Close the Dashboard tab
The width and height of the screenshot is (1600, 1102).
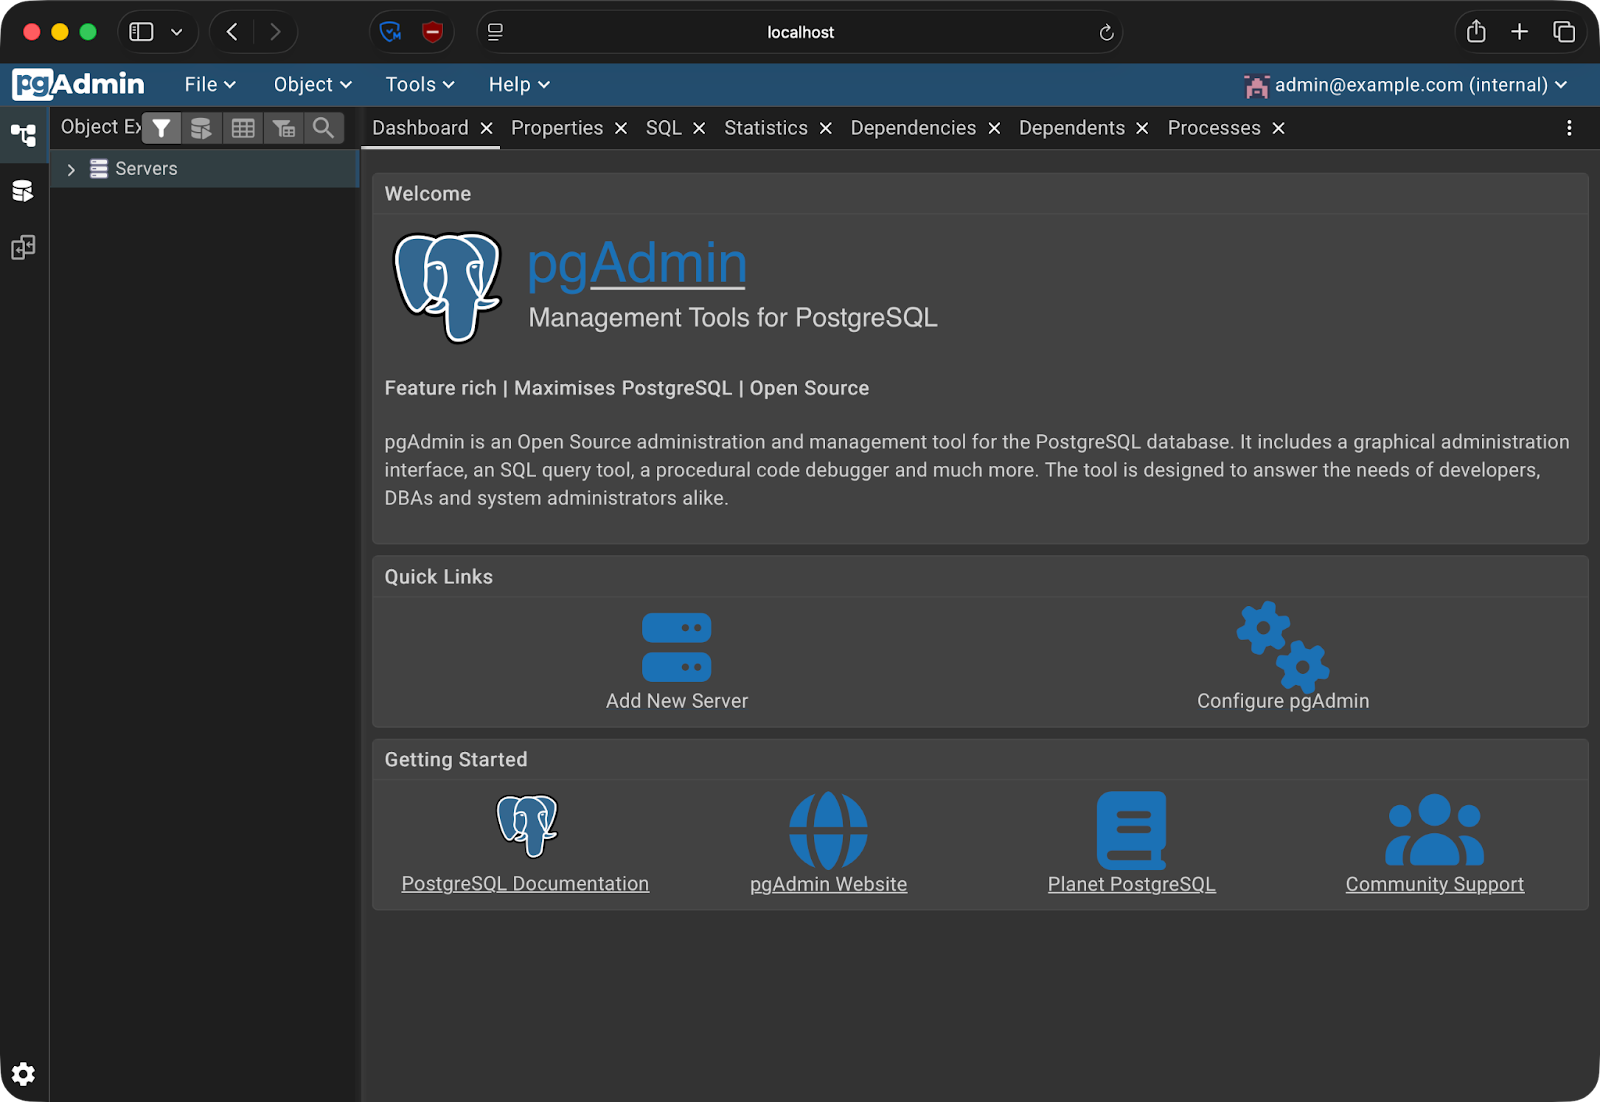coord(486,128)
